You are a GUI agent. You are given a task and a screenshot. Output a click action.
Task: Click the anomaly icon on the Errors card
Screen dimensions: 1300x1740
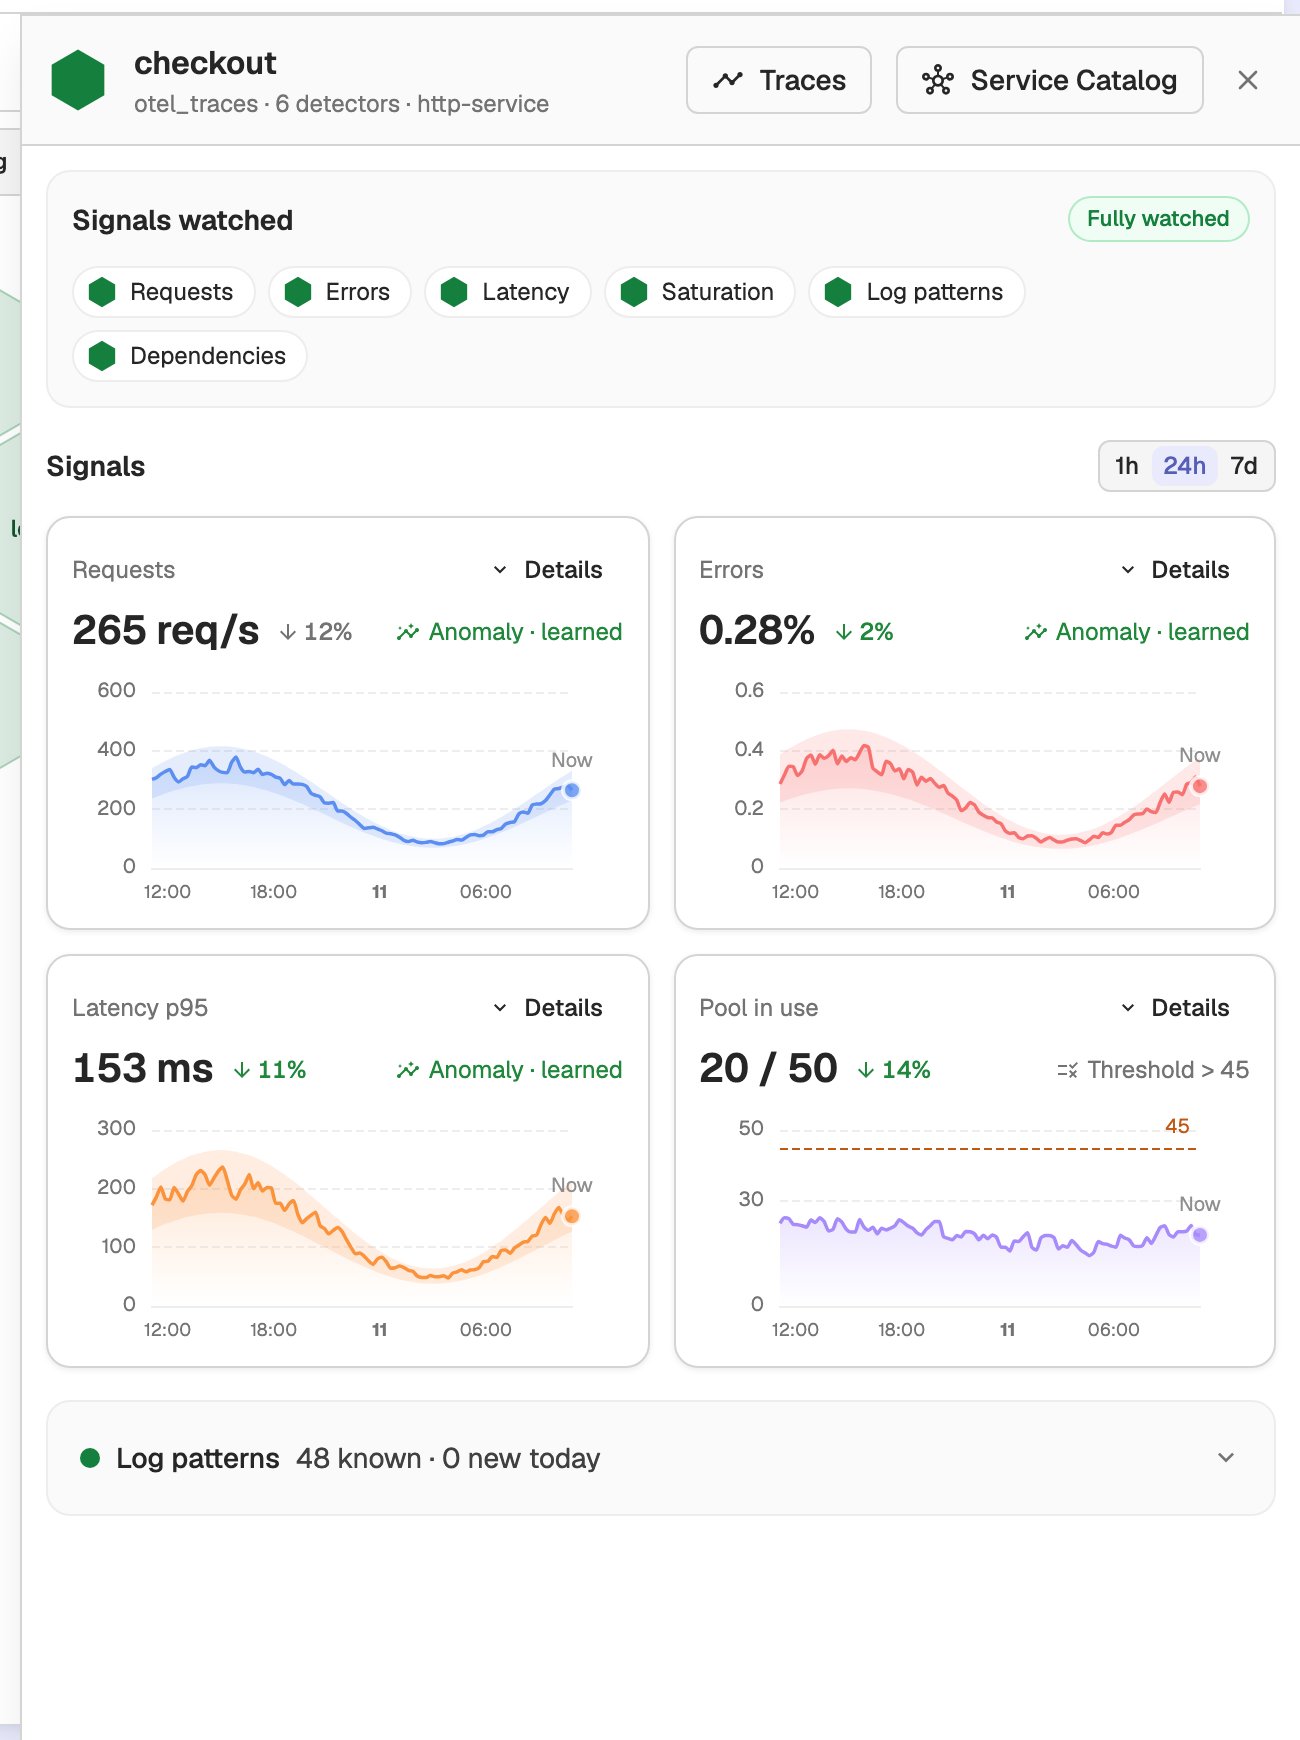(1035, 632)
